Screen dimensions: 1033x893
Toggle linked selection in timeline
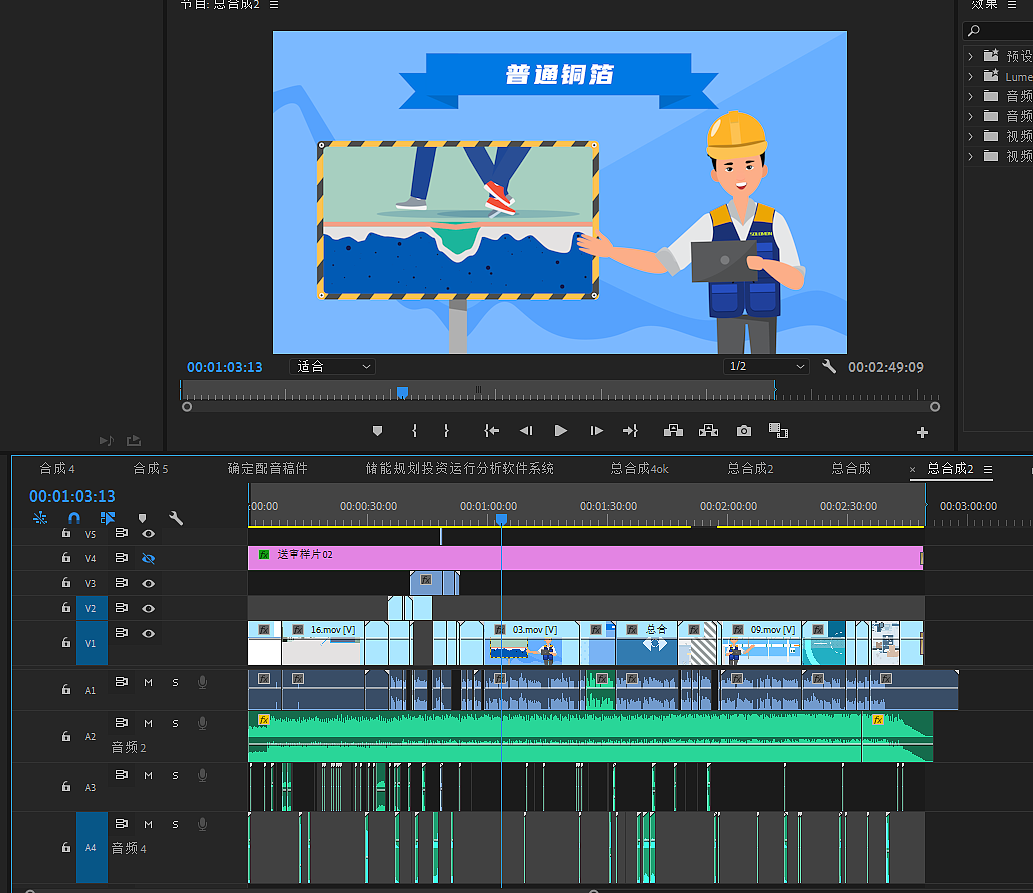point(108,518)
